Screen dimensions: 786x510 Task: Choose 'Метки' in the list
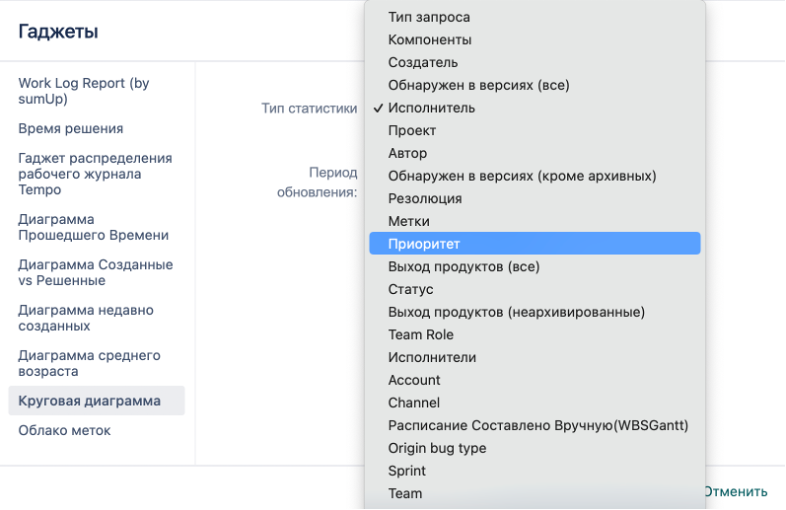point(409,221)
